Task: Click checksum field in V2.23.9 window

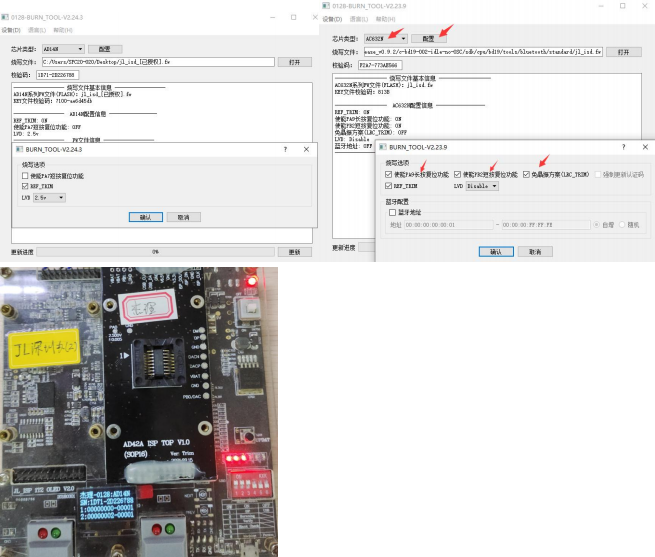Action: click(380, 65)
